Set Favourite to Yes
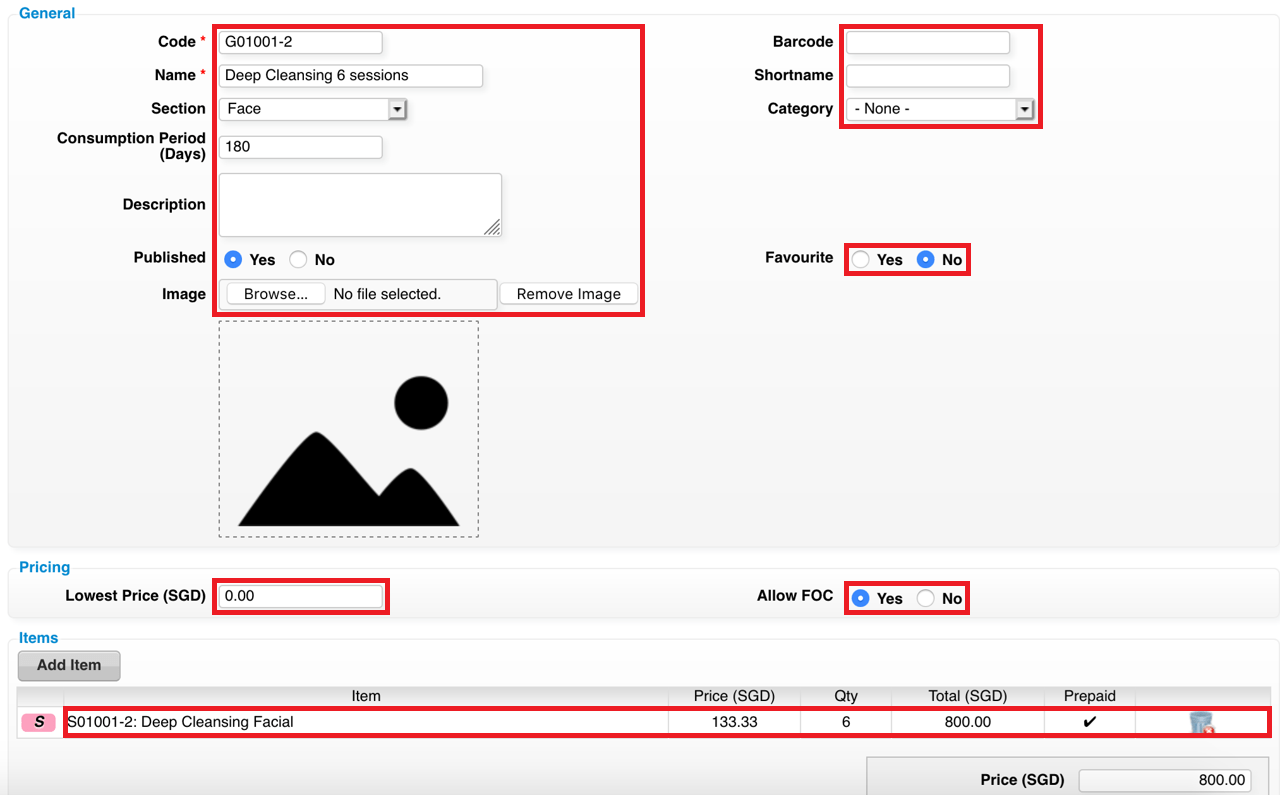 860,259
